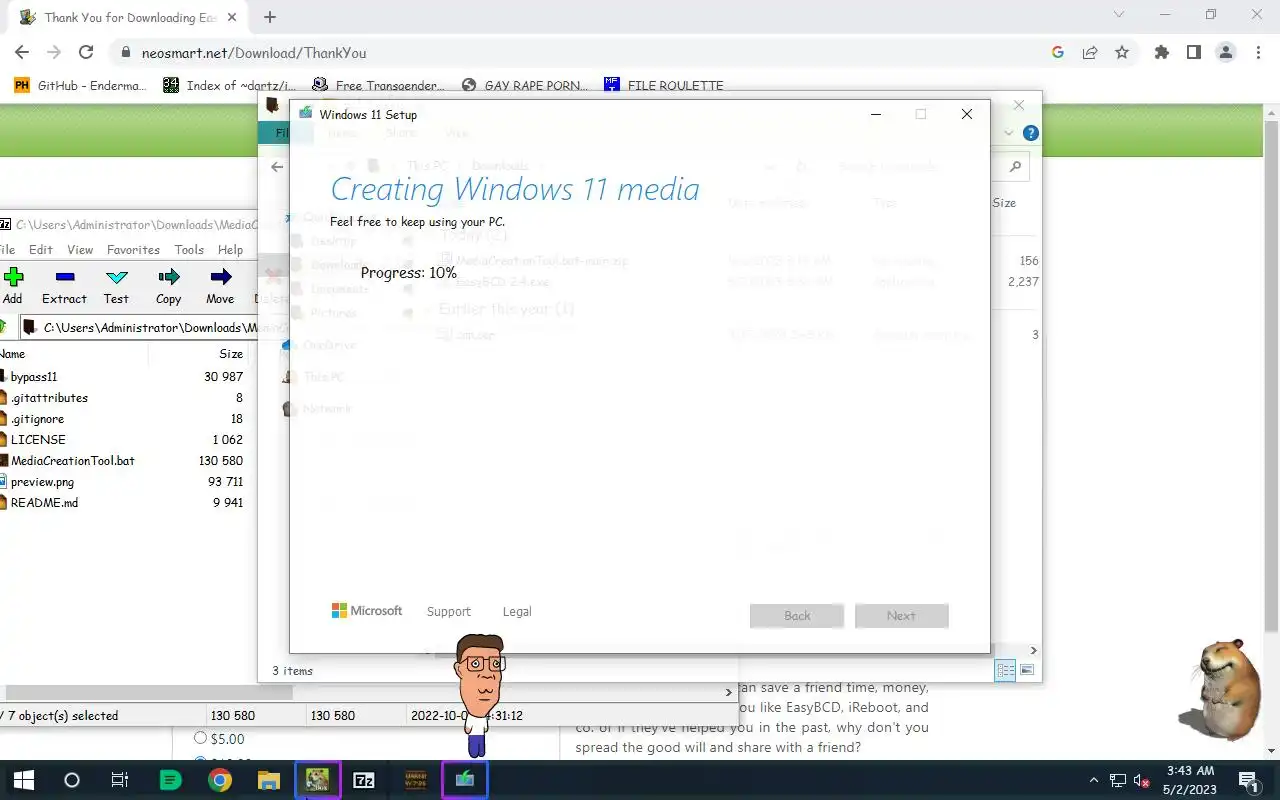
Task: Sort by the 7-Zip Name column header
Action: pos(74,354)
